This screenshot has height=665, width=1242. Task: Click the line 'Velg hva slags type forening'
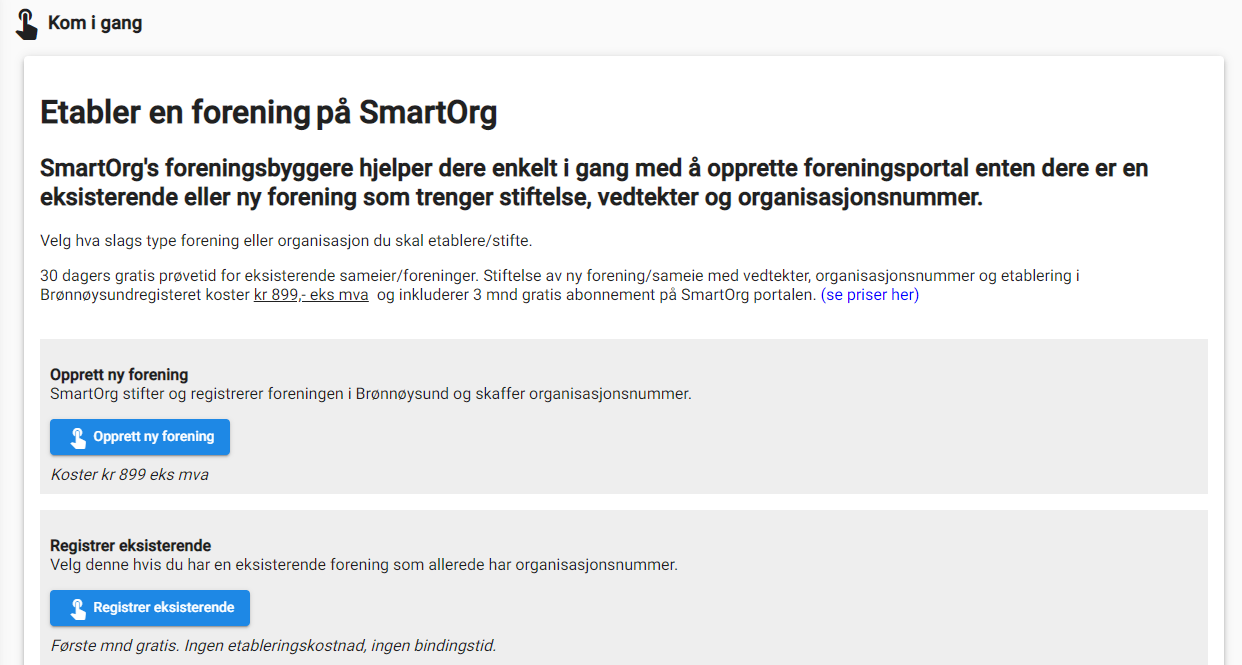click(287, 241)
